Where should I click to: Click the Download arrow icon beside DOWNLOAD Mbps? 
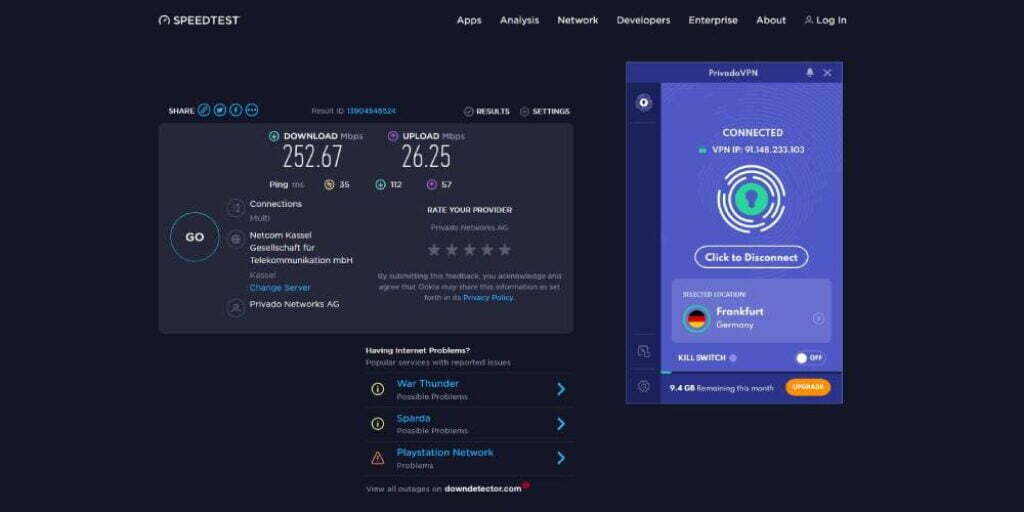[274, 136]
